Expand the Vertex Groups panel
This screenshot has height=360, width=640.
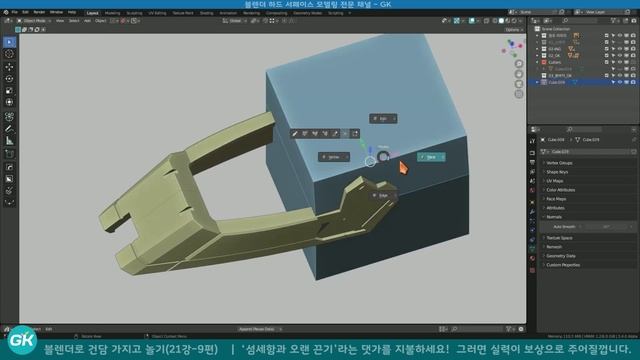tap(559, 163)
